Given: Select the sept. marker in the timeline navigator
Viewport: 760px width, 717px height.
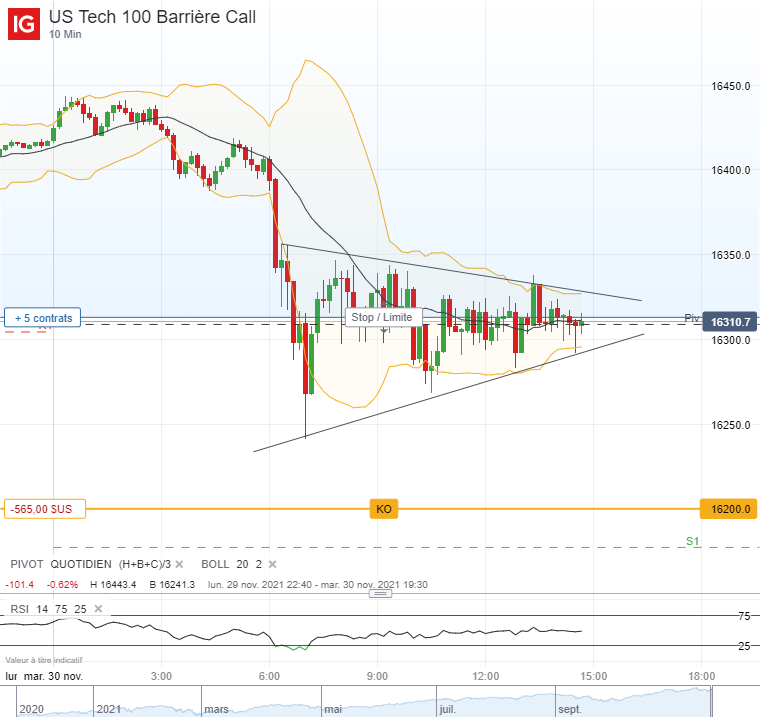Looking at the screenshot, I should click(570, 709).
